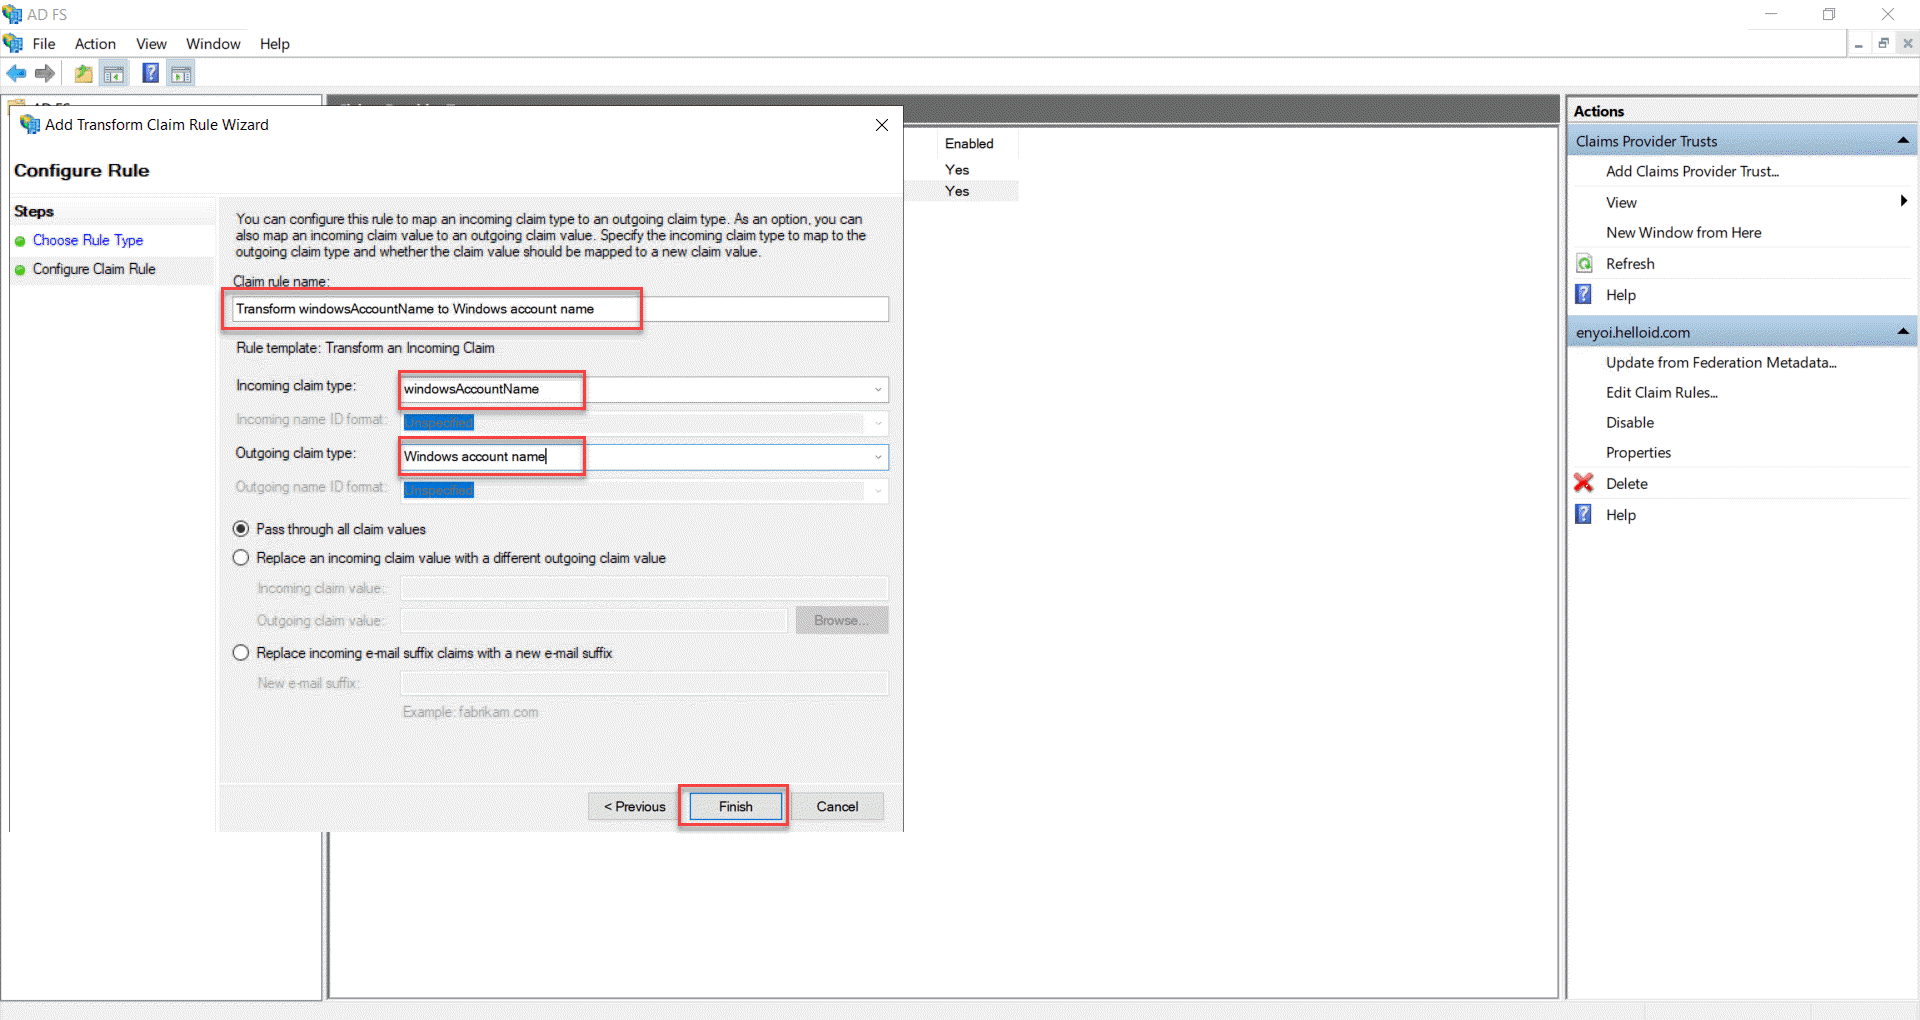Click Add Claims Provider Trust action
The image size is (1920, 1020).
pos(1692,171)
